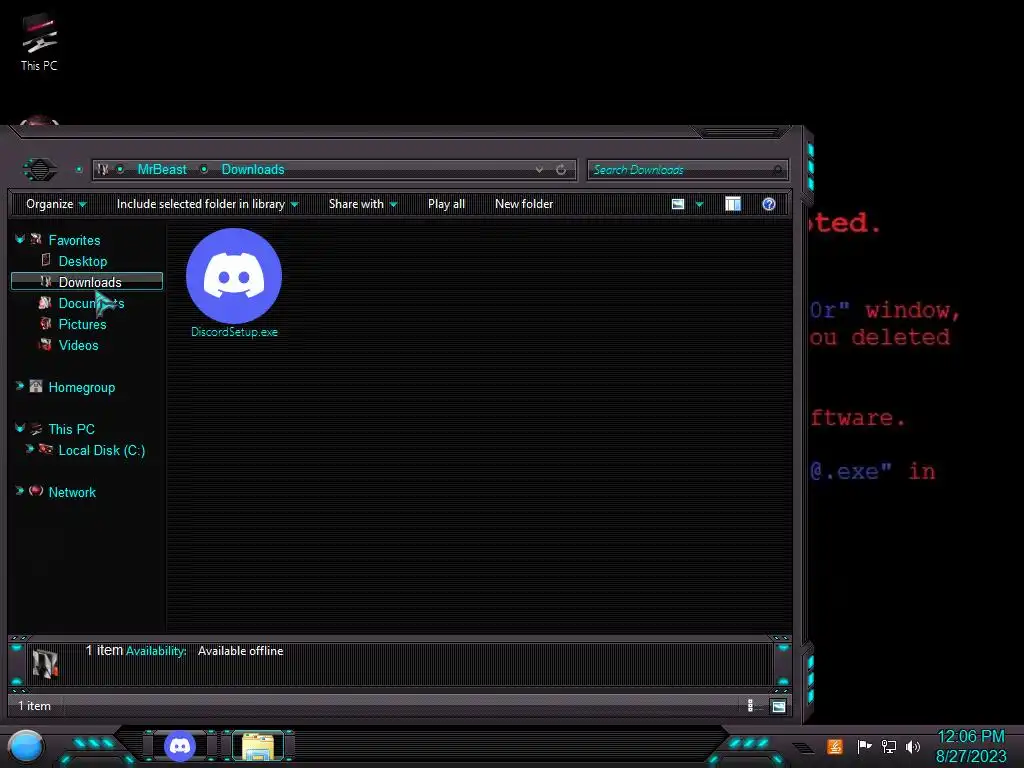The width and height of the screenshot is (1024, 768).
Task: Collapse the This PC tree node
Action: tap(20, 428)
